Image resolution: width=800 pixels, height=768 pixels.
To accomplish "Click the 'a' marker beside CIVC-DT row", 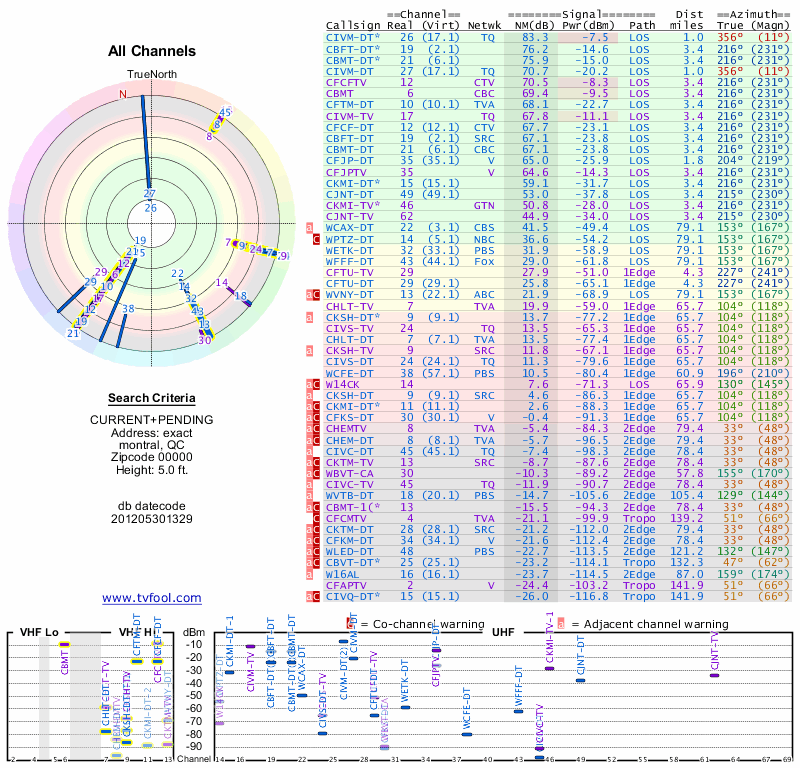I will [x=309, y=451].
